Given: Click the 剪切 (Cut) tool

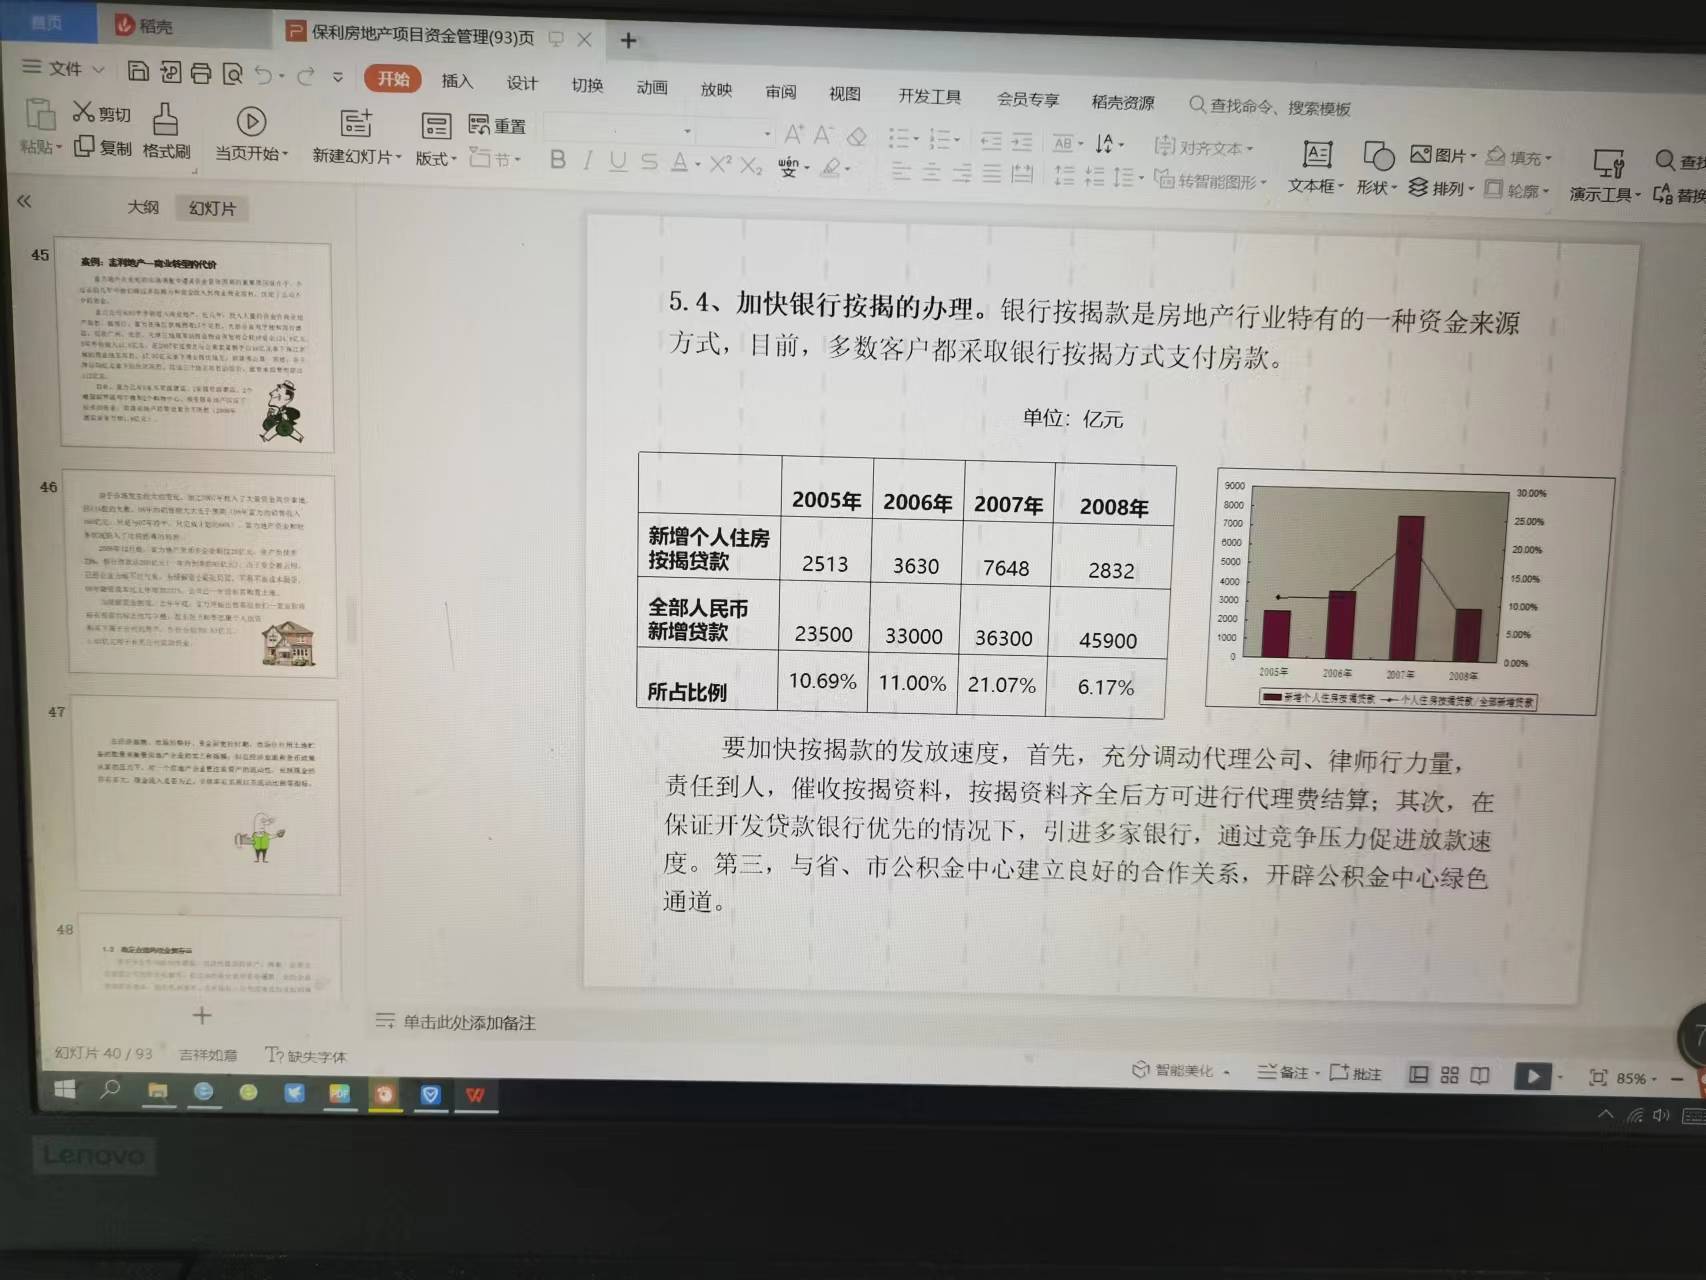Looking at the screenshot, I should [x=102, y=113].
